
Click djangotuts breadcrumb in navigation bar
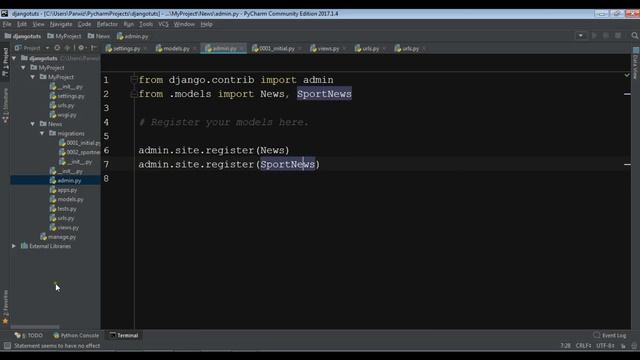coord(23,36)
